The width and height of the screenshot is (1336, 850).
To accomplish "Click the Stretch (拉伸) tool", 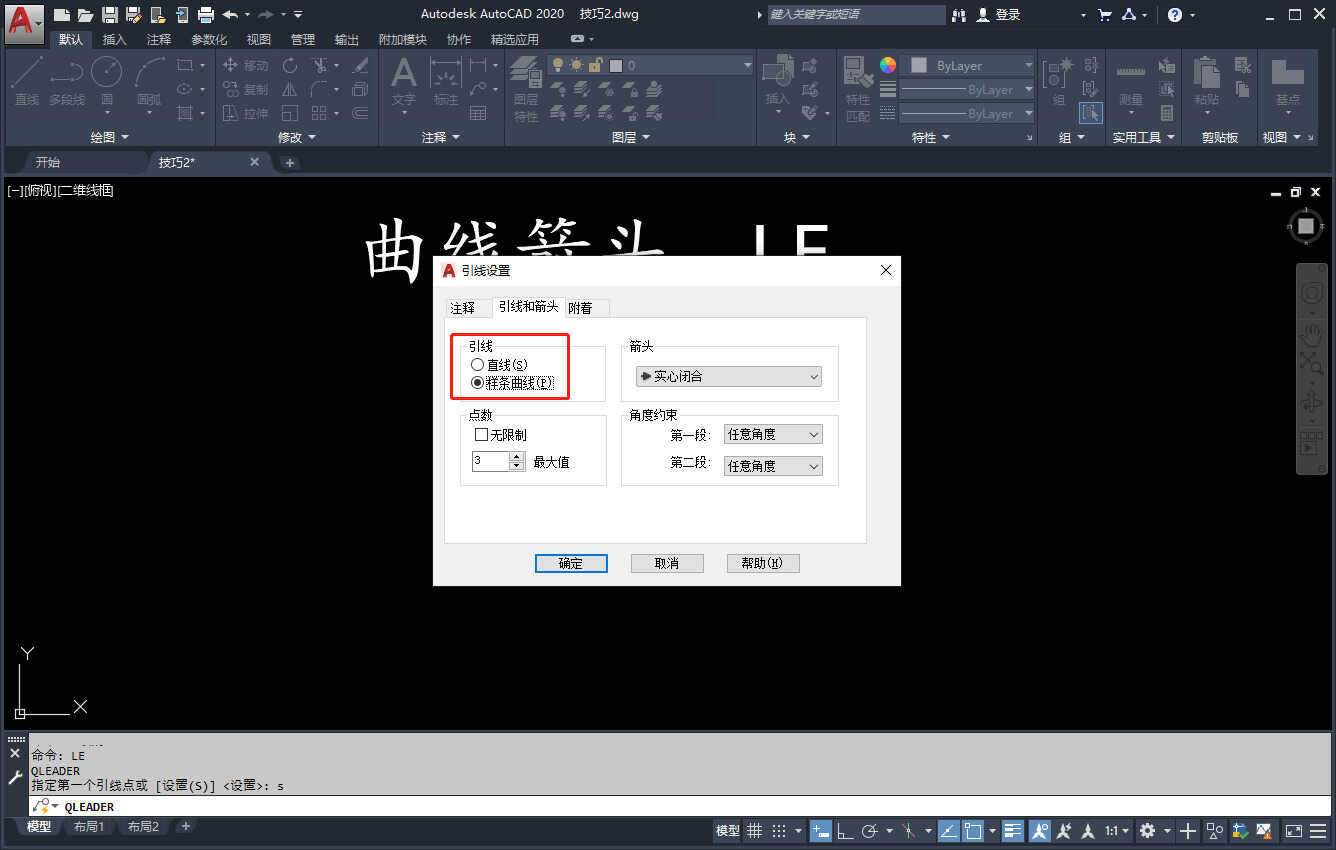I will coord(245,113).
